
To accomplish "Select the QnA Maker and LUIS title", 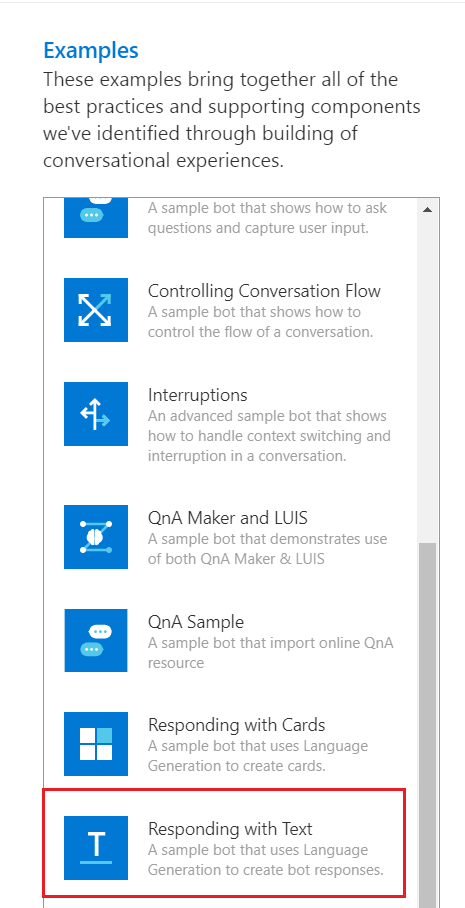I will point(228,518).
